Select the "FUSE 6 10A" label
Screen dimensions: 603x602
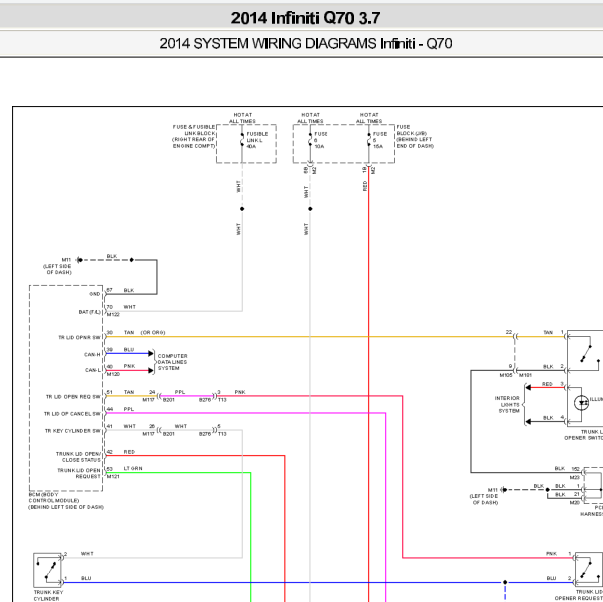[320, 140]
